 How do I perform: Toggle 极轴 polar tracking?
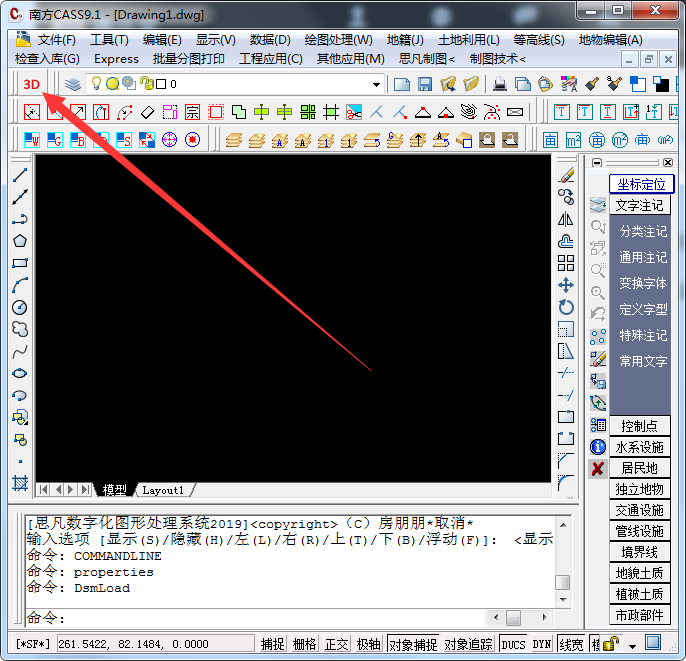tap(368, 644)
